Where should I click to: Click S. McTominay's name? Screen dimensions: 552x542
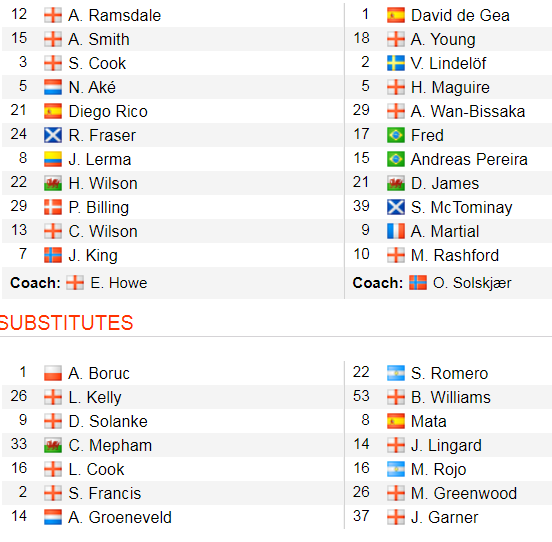[x=461, y=207]
